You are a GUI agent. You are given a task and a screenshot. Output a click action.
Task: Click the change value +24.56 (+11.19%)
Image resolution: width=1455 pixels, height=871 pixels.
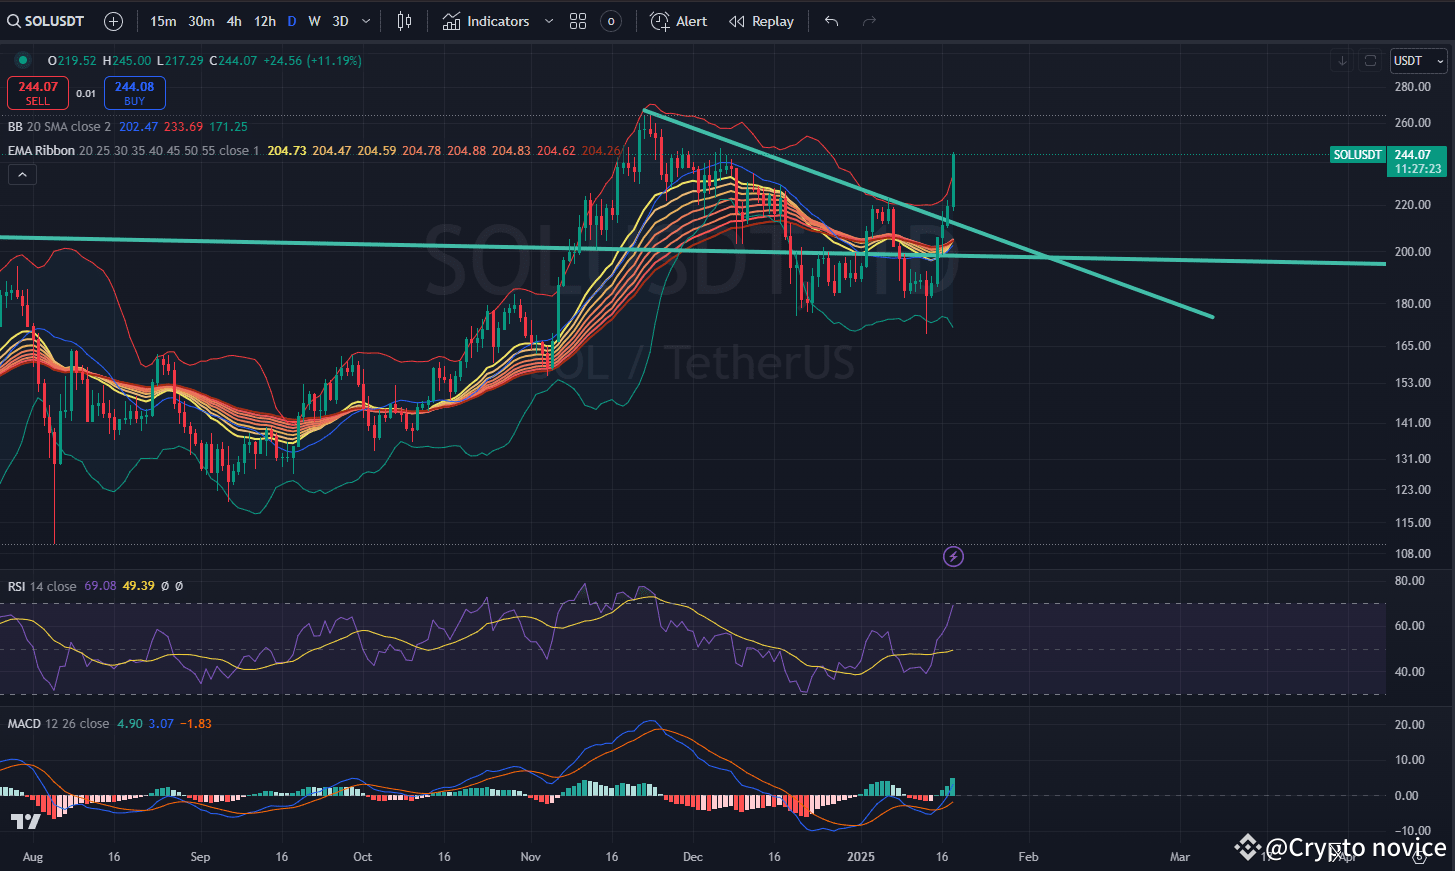(x=312, y=61)
